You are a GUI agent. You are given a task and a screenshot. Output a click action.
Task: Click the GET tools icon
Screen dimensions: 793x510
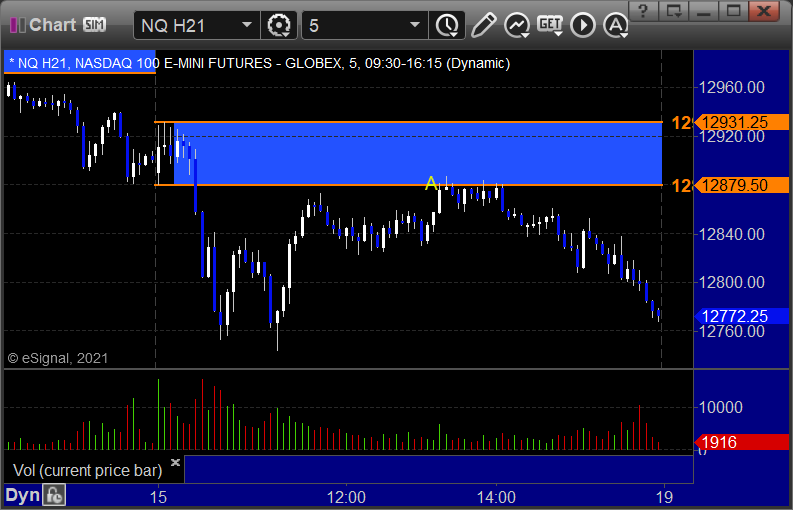pyautogui.click(x=550, y=25)
